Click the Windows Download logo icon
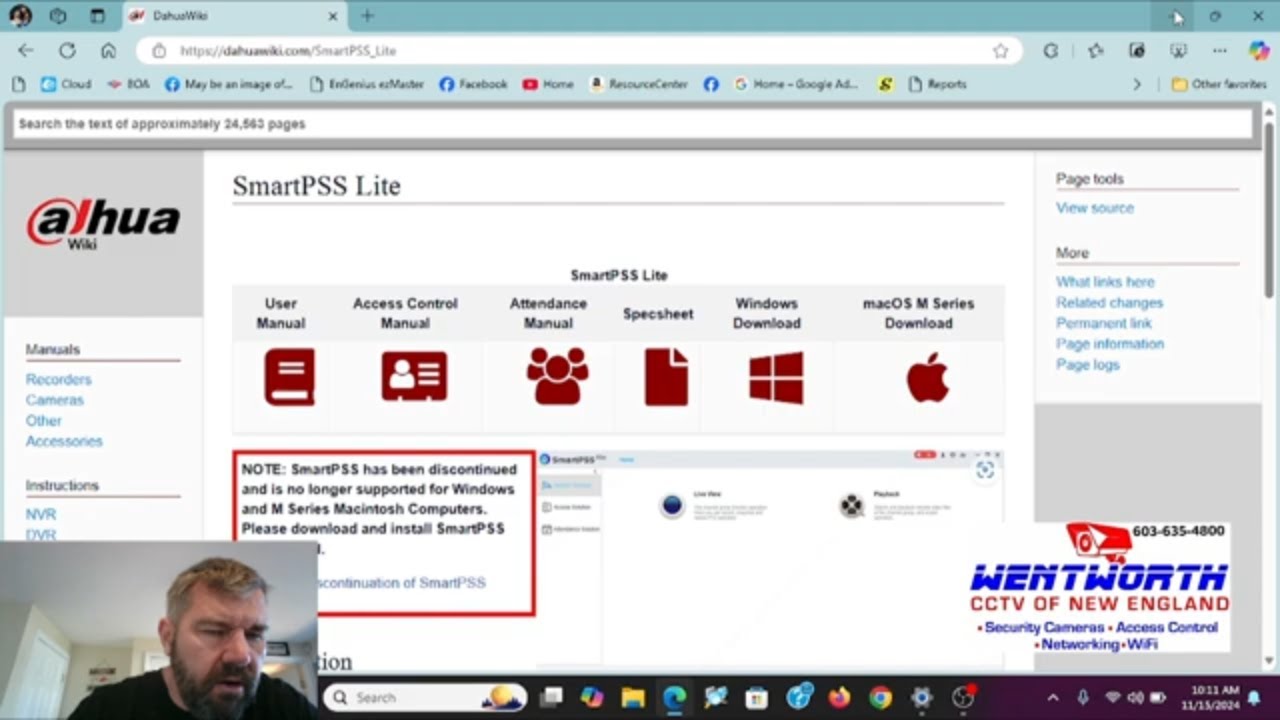The image size is (1280, 720). (x=776, y=377)
